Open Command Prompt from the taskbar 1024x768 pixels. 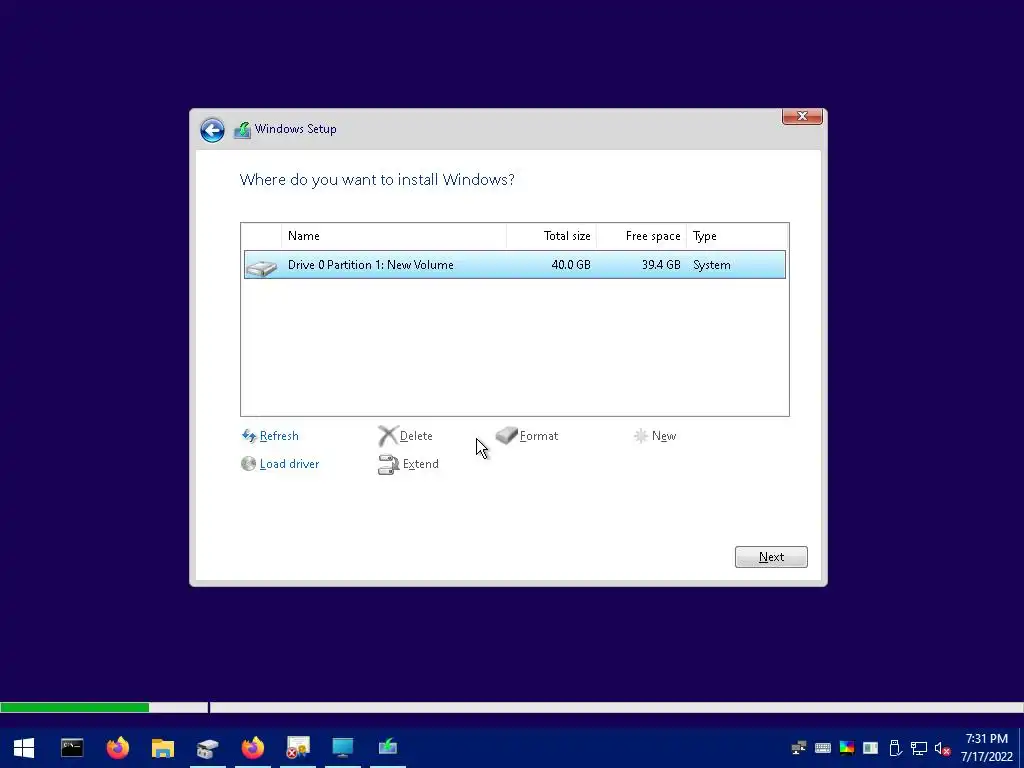[72, 748]
